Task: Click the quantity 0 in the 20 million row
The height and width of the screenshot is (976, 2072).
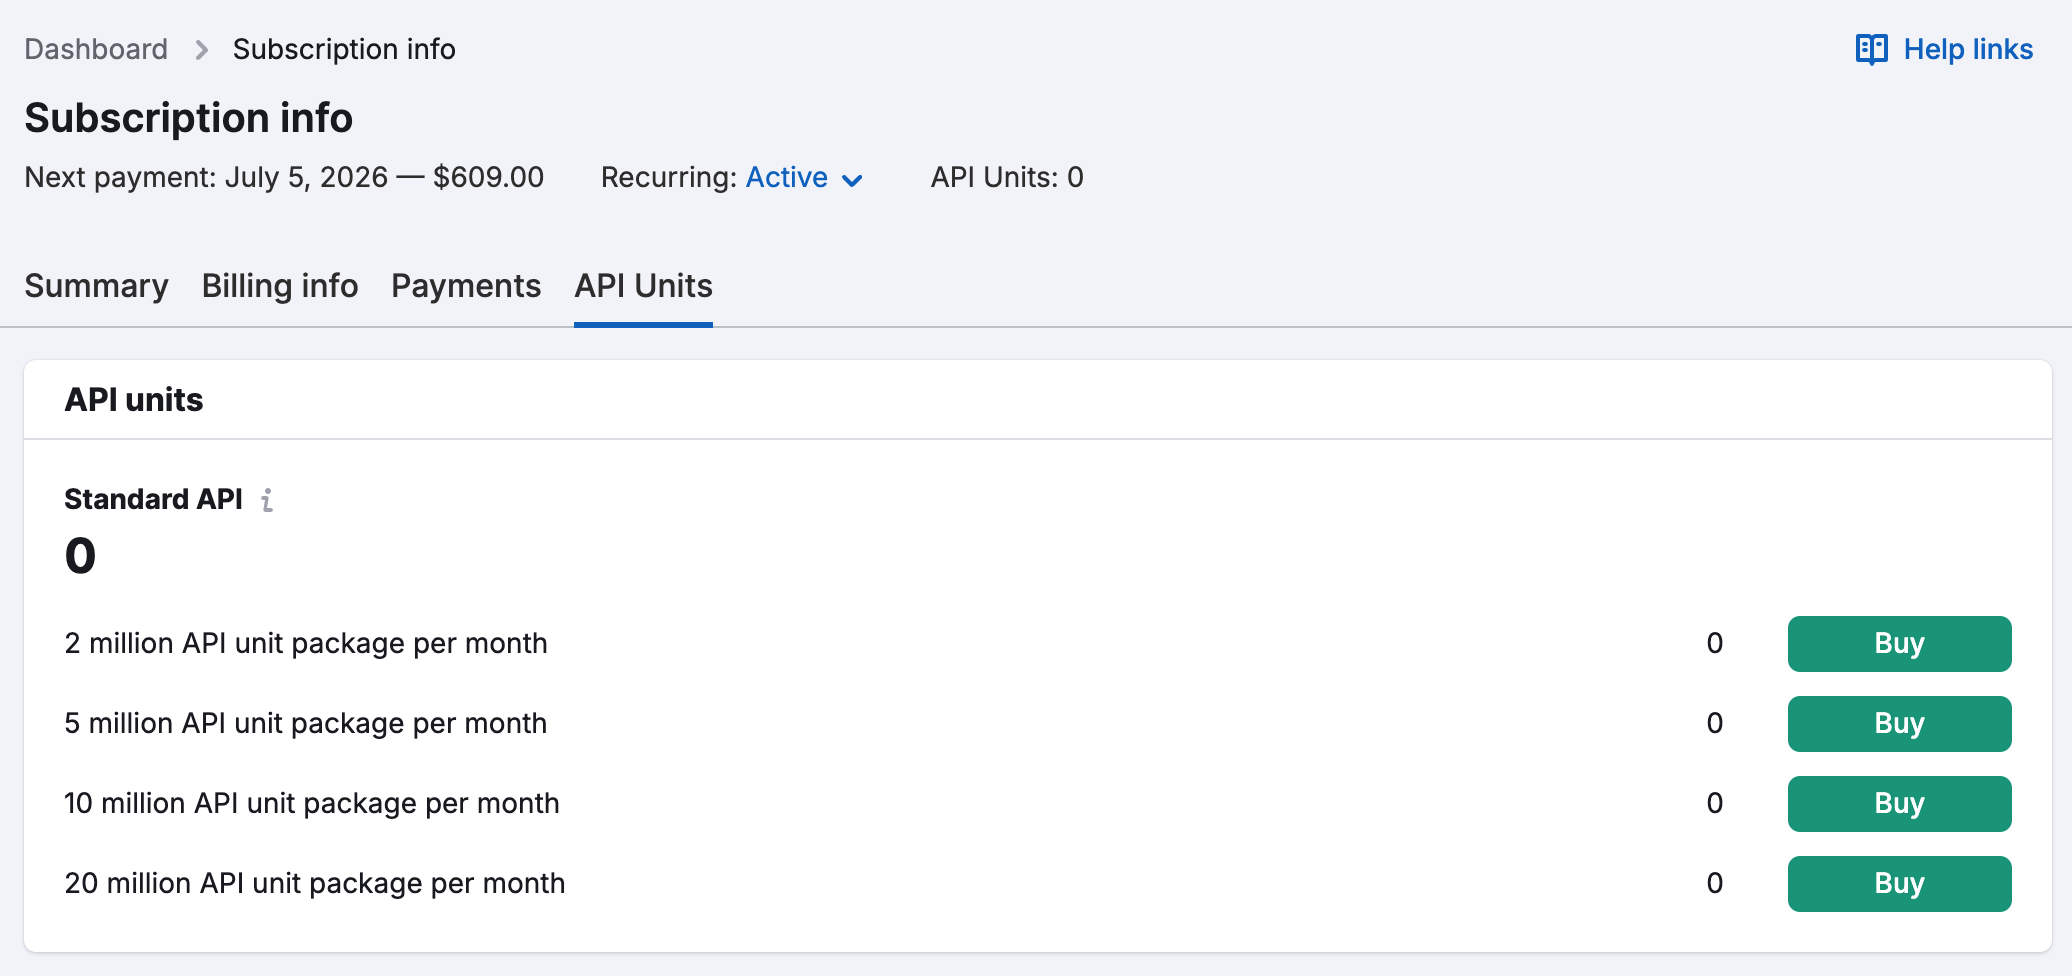Action: pos(1715,883)
